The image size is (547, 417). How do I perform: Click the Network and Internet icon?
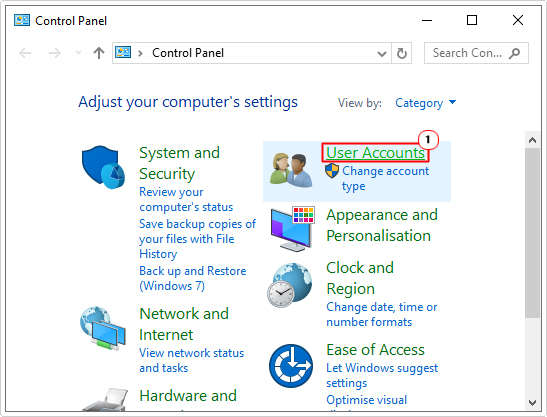pyautogui.click(x=103, y=328)
